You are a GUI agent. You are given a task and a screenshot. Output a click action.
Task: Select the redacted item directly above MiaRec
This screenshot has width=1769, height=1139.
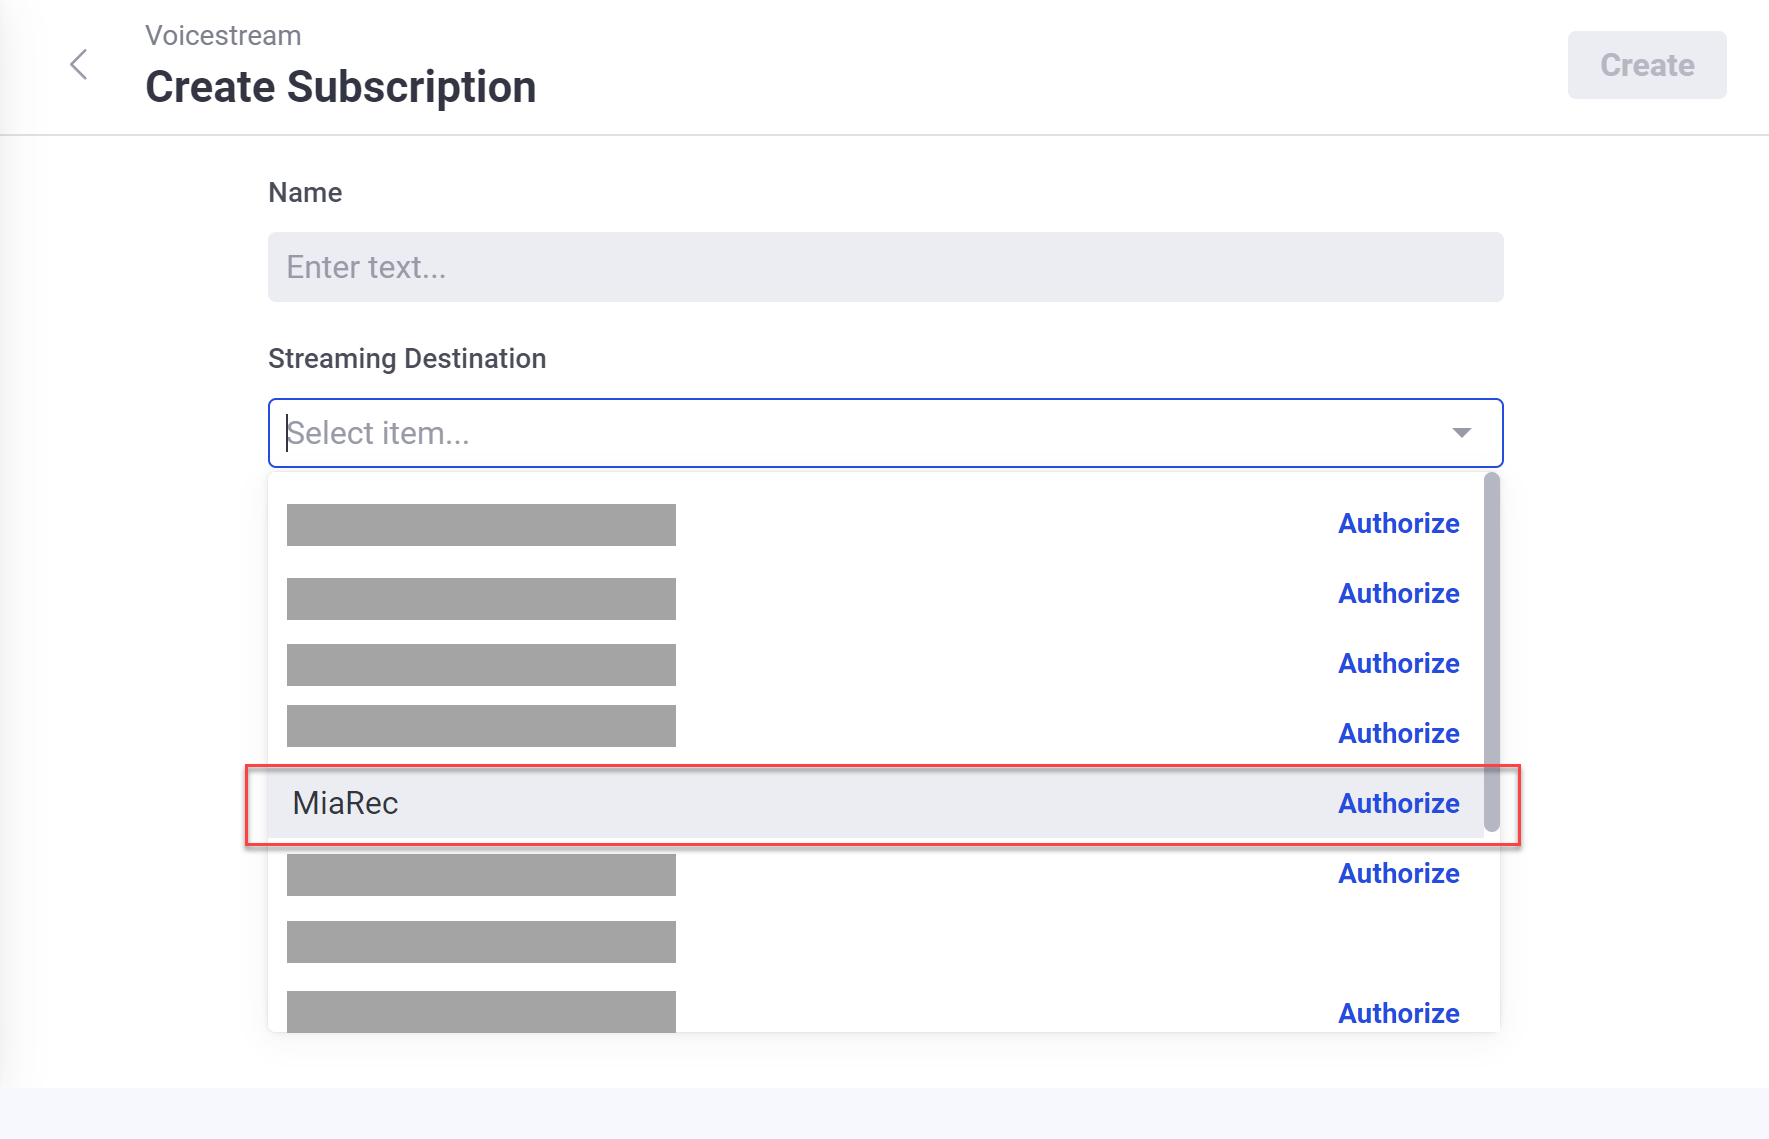481,726
